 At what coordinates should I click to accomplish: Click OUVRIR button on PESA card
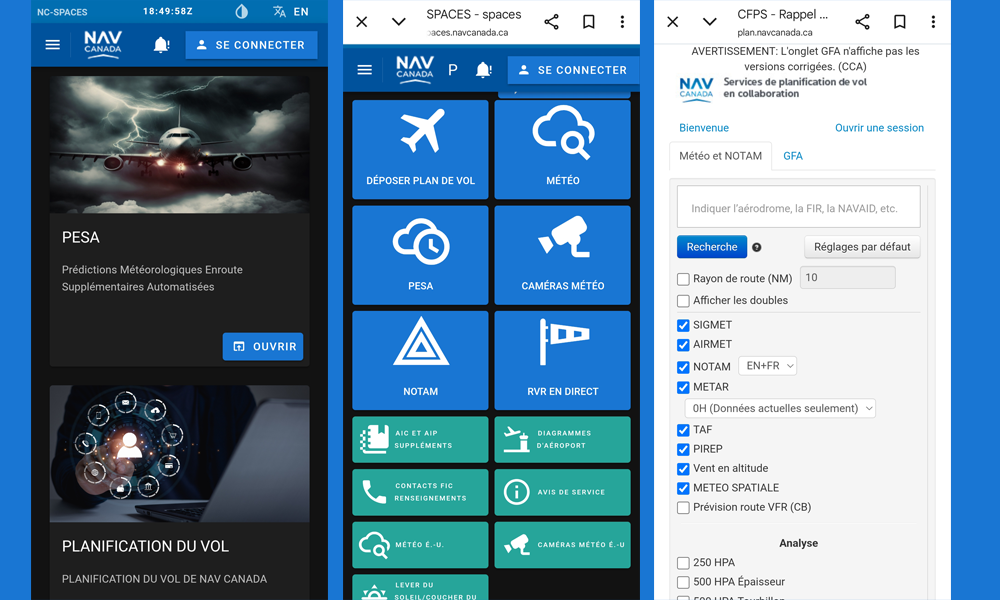tap(263, 346)
